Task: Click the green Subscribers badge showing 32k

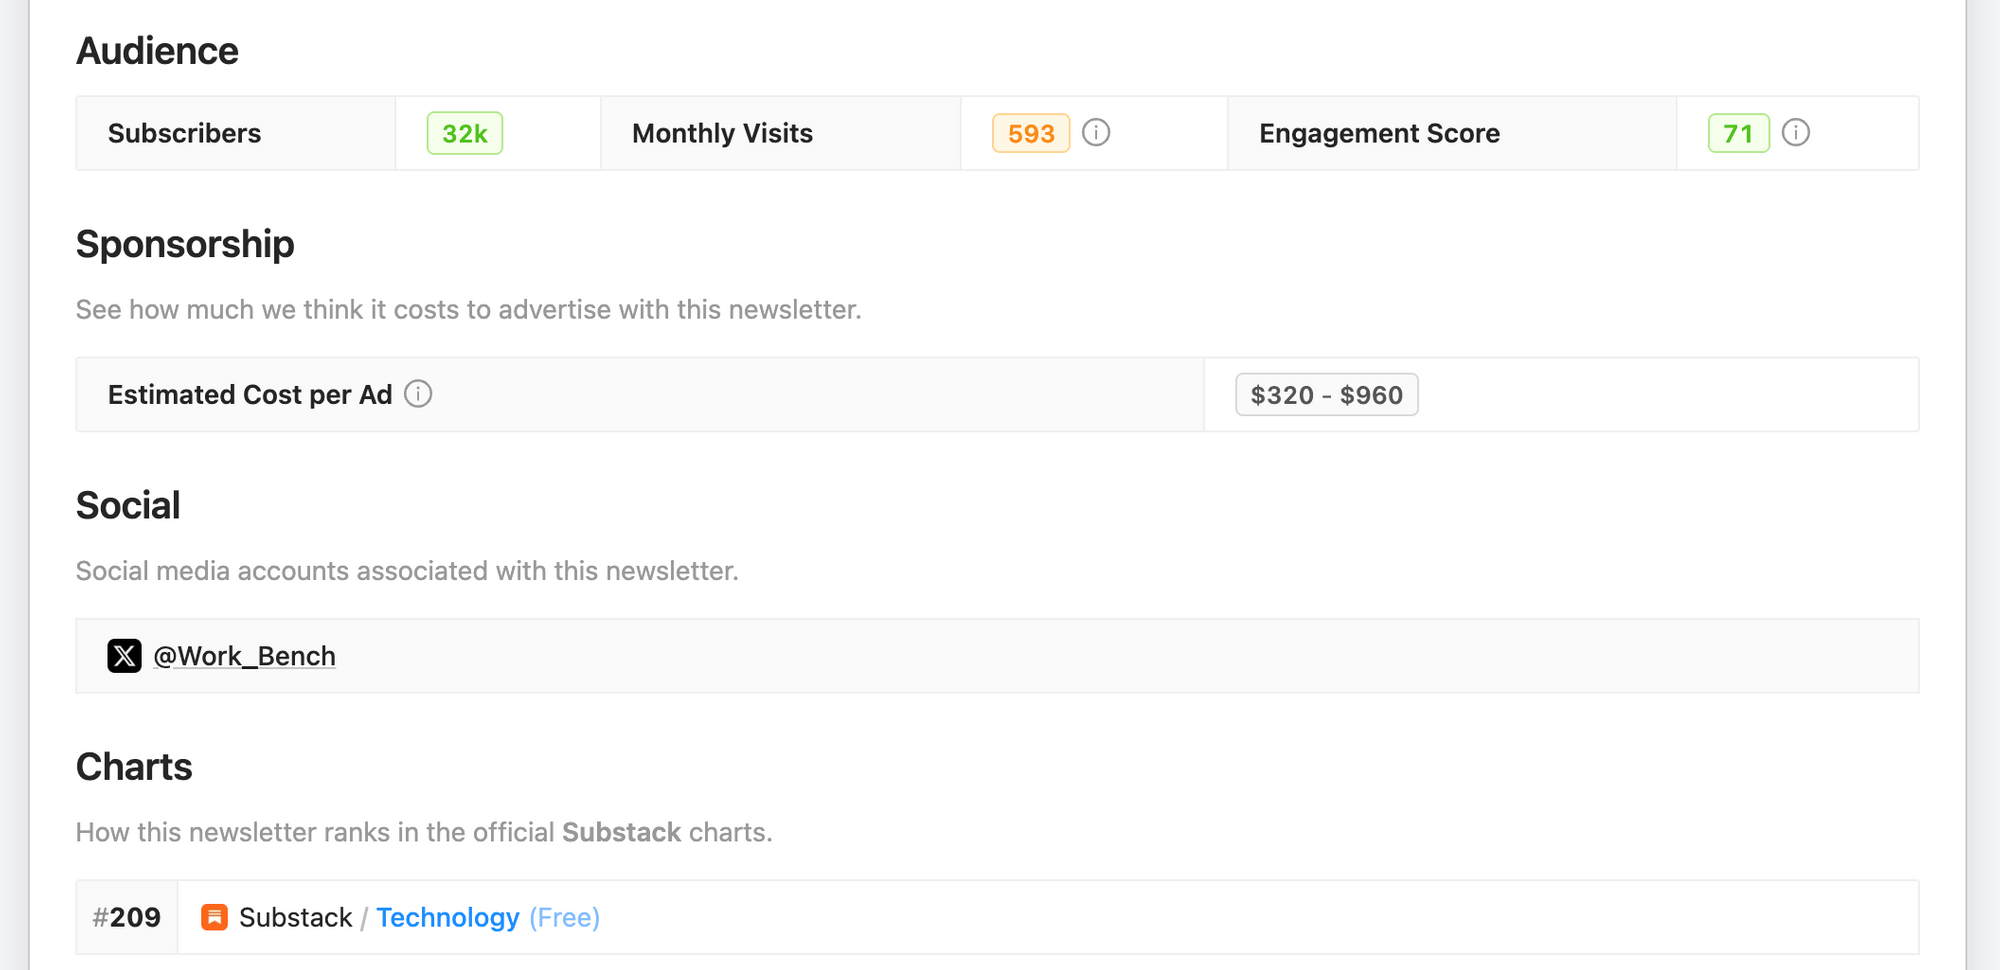Action: click(x=464, y=132)
